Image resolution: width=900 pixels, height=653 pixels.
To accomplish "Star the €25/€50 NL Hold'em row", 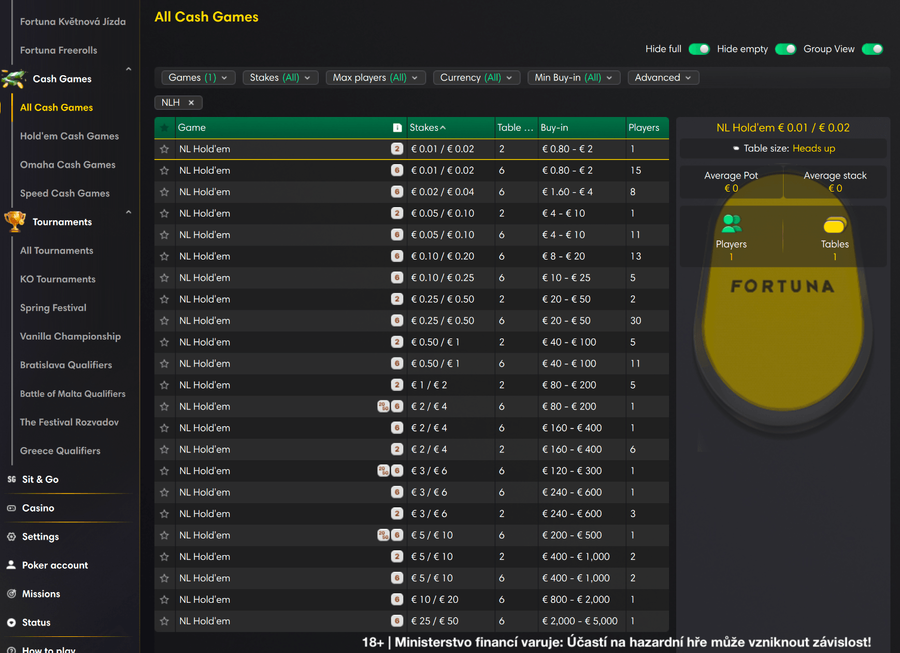I will (165, 621).
